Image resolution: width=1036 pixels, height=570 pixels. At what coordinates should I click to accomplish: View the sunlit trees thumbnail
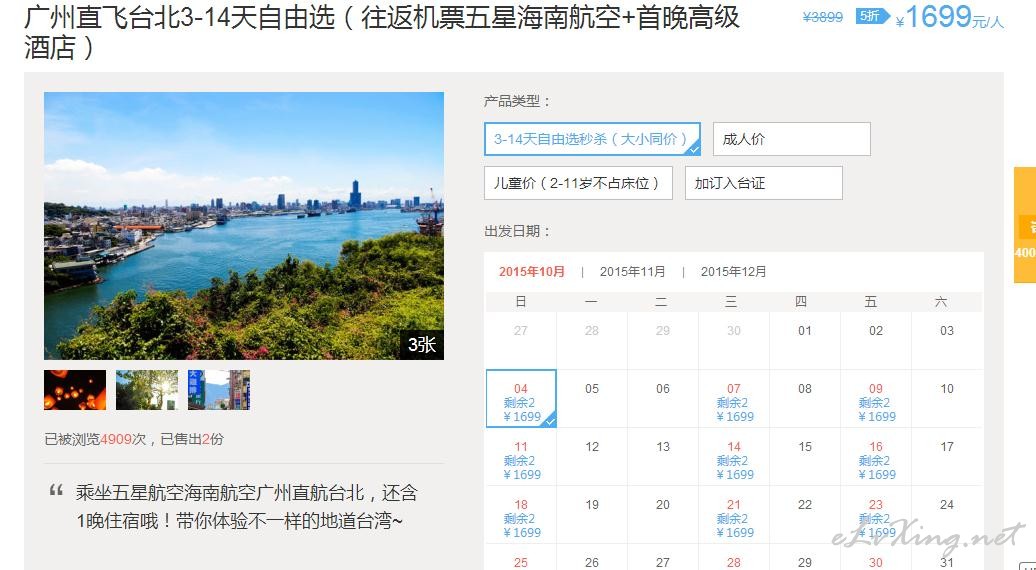[147, 390]
